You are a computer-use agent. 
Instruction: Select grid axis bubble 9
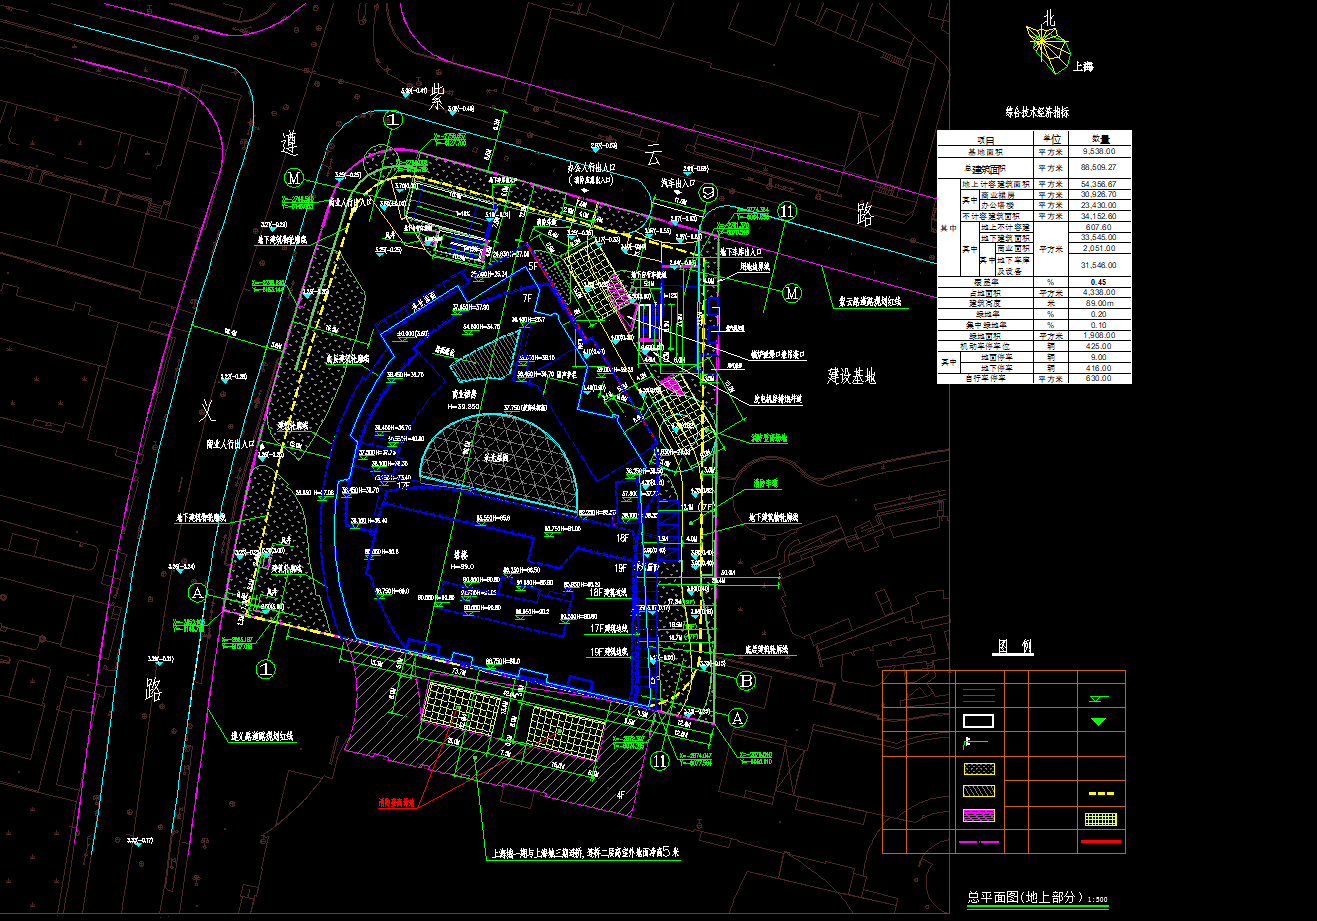coord(708,193)
